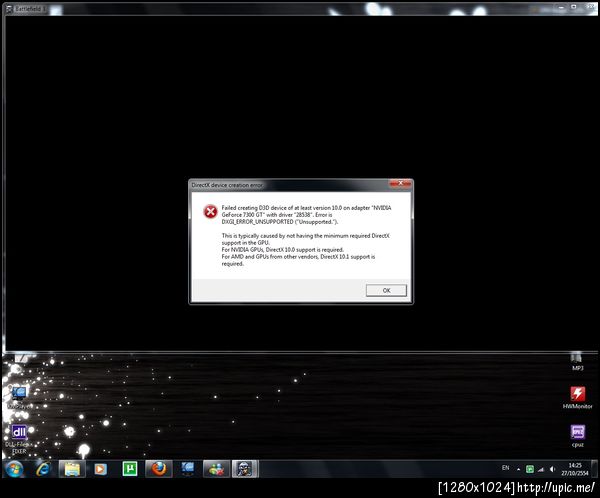
Task: Click the green tray application icon
Action: click(530, 469)
